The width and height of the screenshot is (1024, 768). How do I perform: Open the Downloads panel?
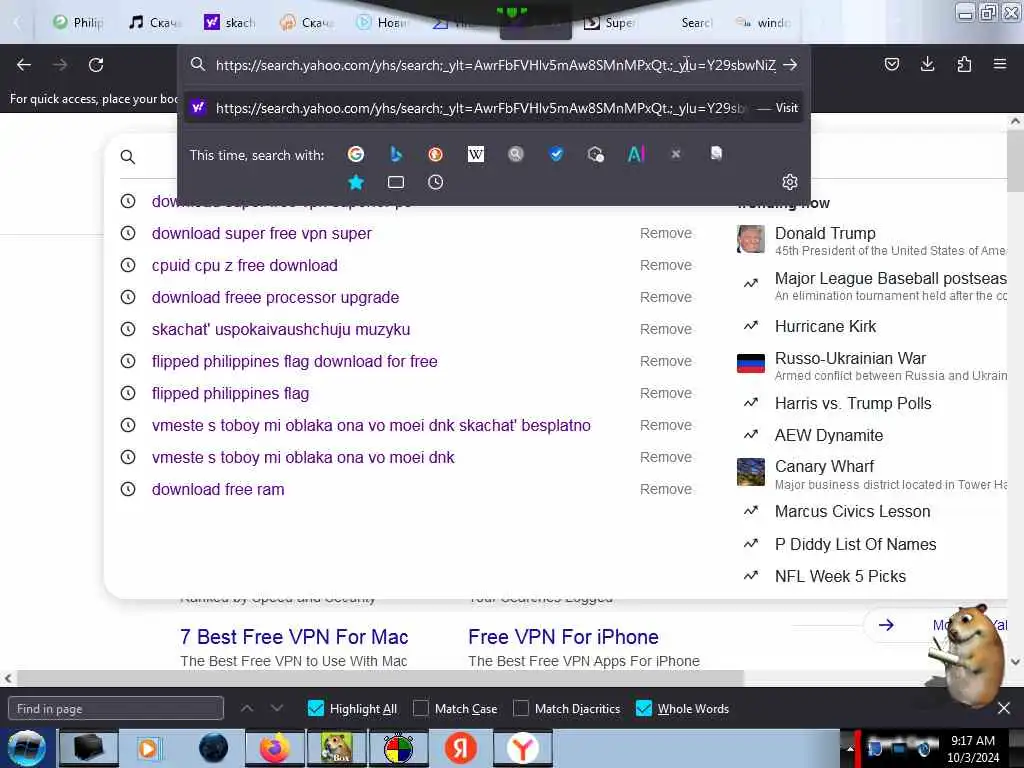point(927,64)
